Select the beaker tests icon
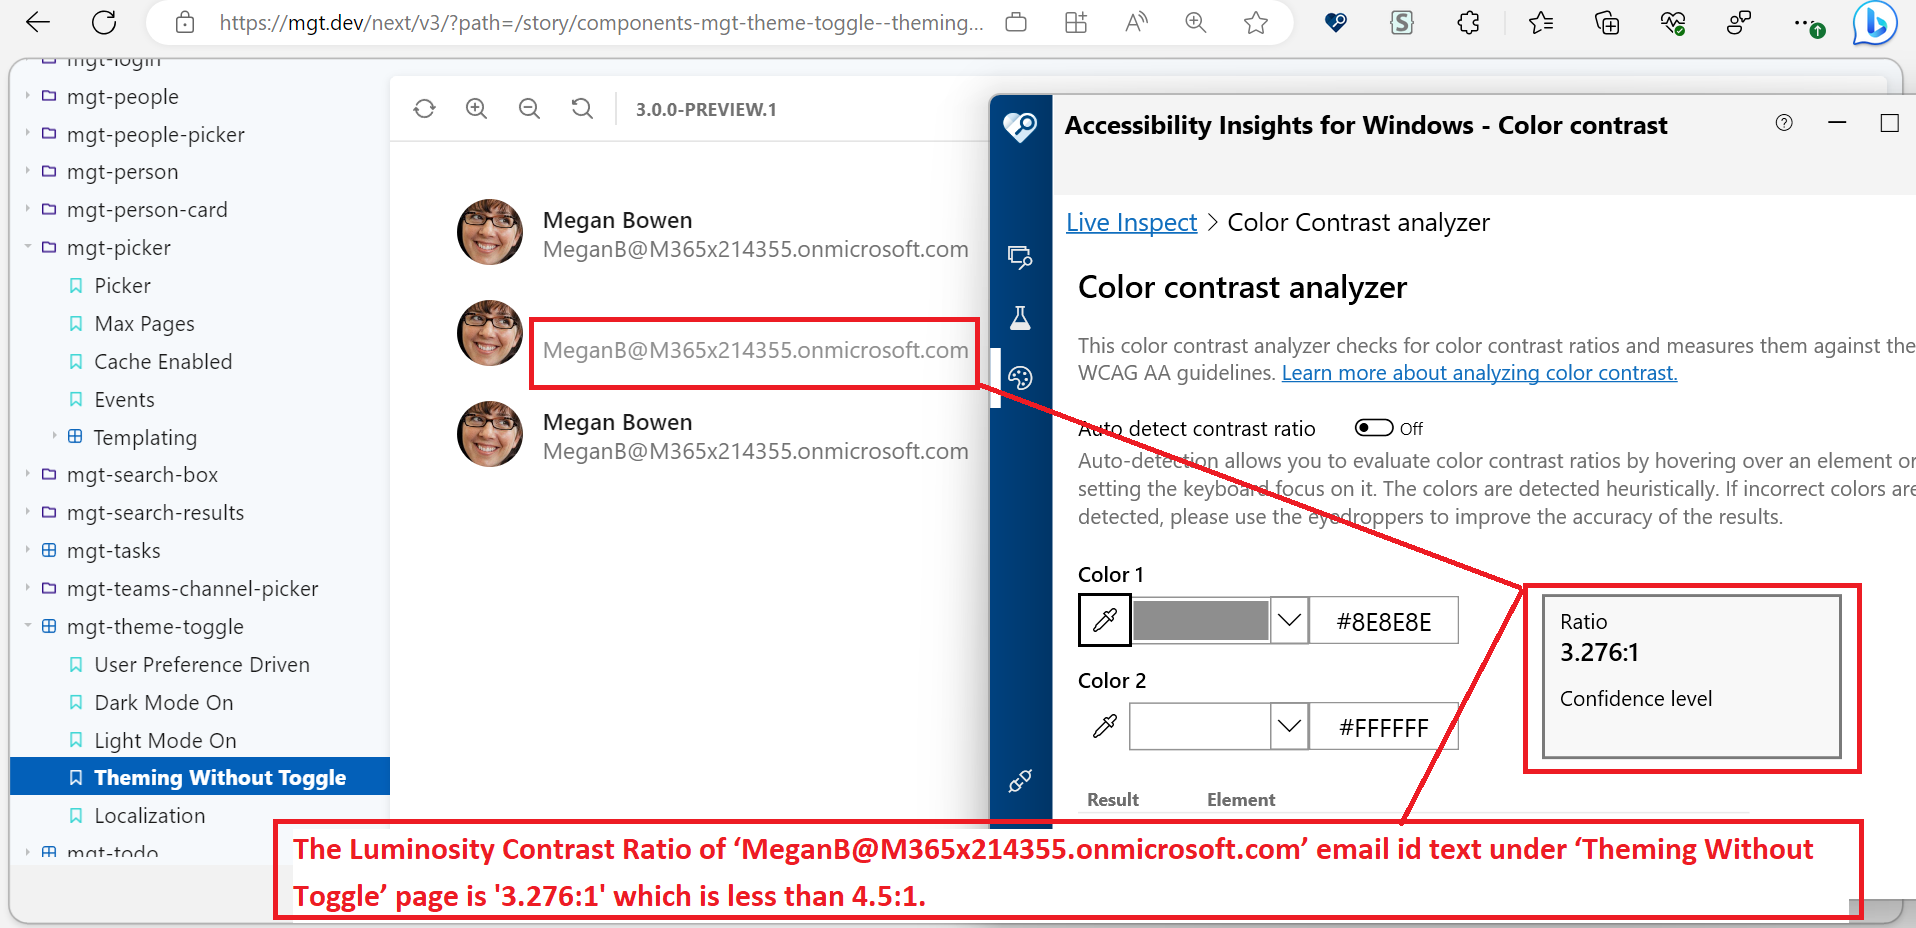The image size is (1916, 928). pos(1020,318)
